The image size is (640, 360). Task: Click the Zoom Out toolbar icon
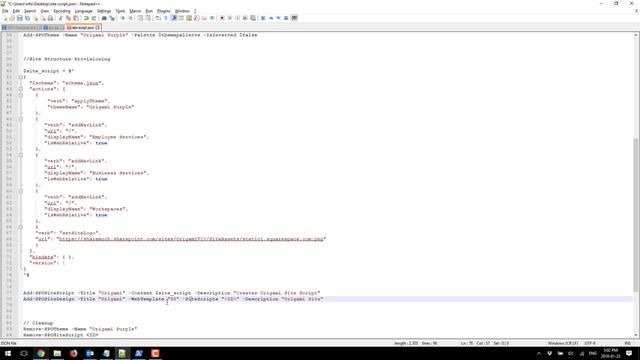tap(130, 18)
